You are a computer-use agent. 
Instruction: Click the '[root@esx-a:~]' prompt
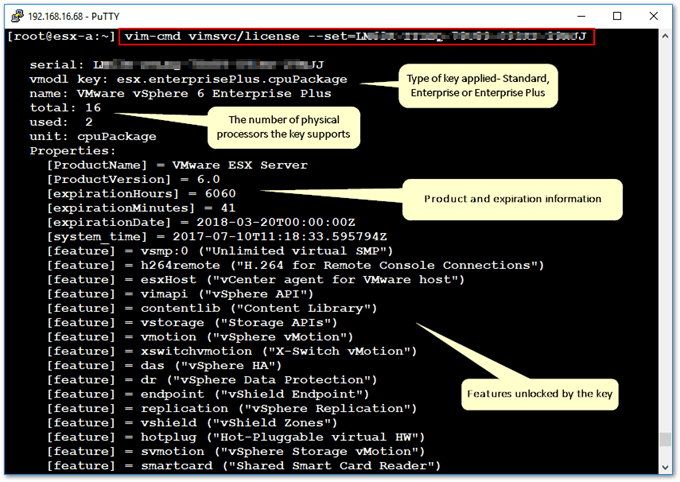(x=62, y=36)
